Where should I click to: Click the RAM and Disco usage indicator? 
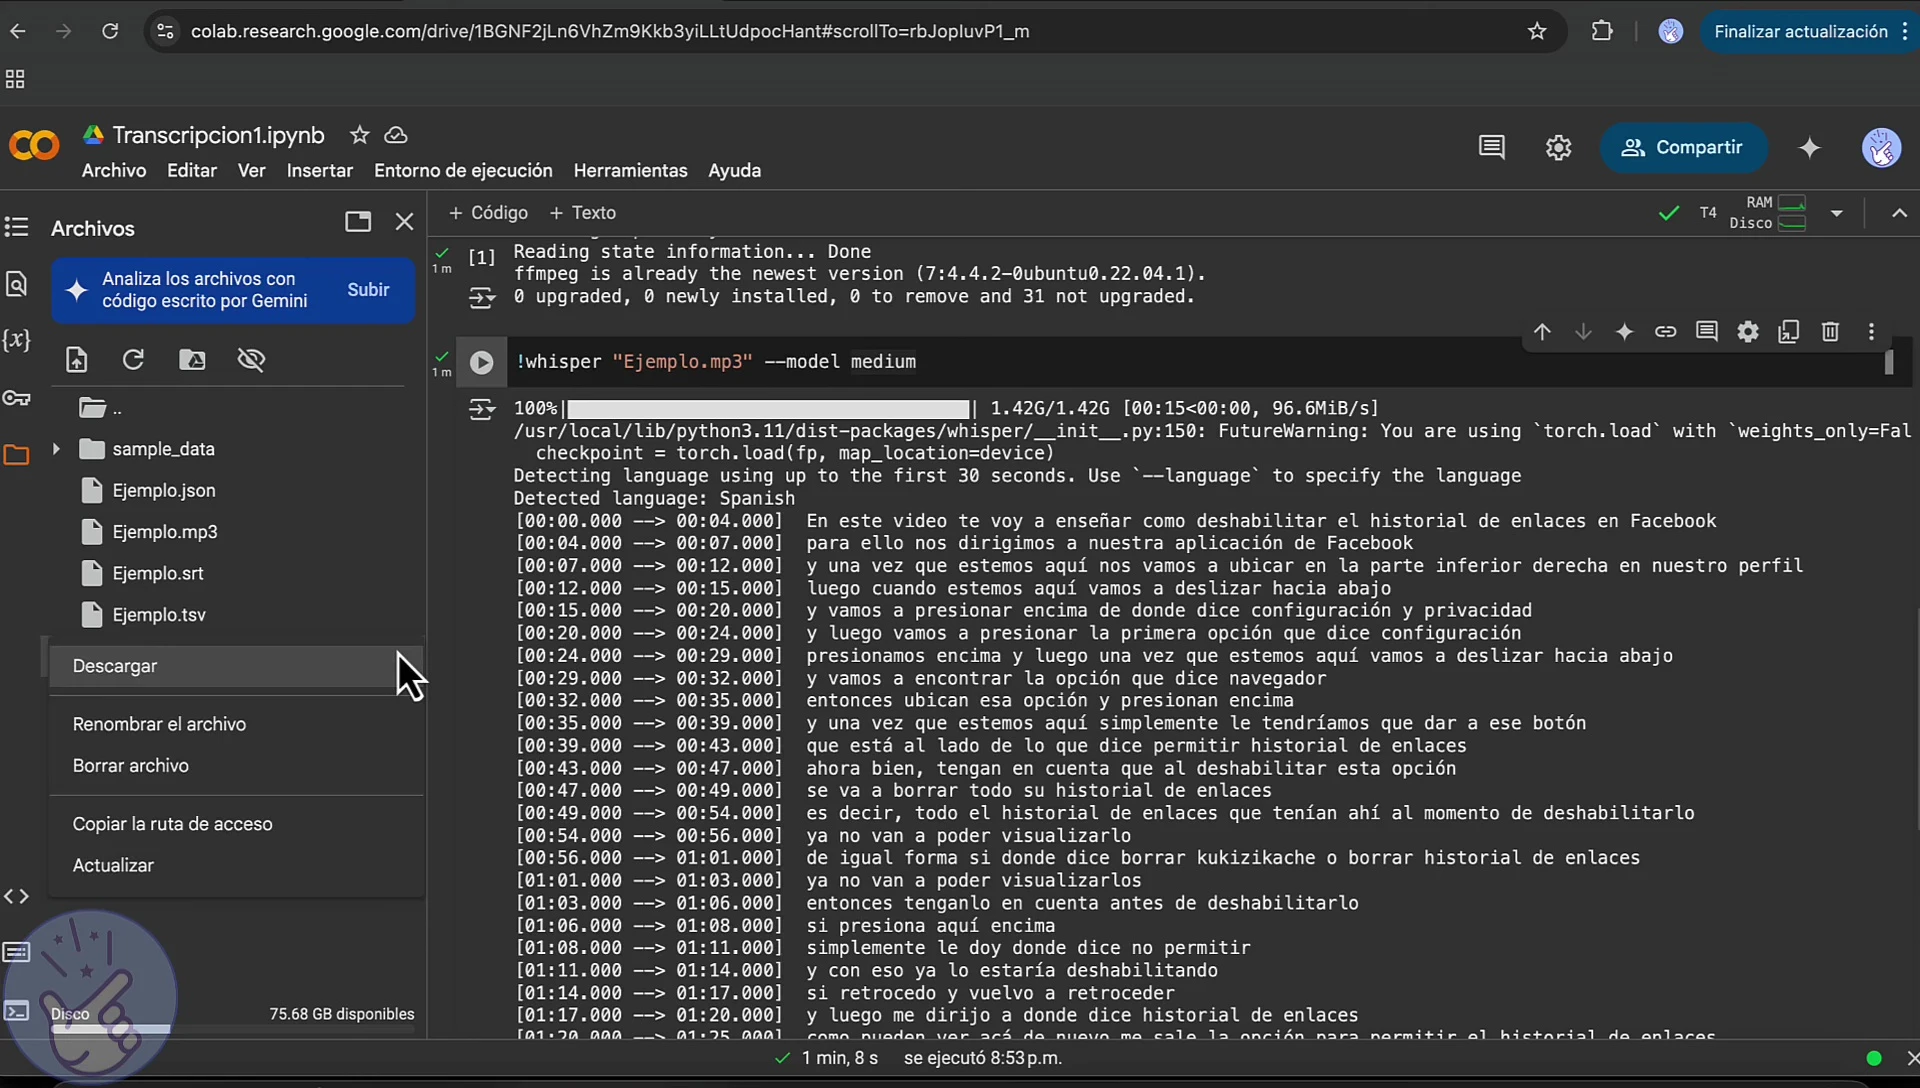click(x=1768, y=213)
